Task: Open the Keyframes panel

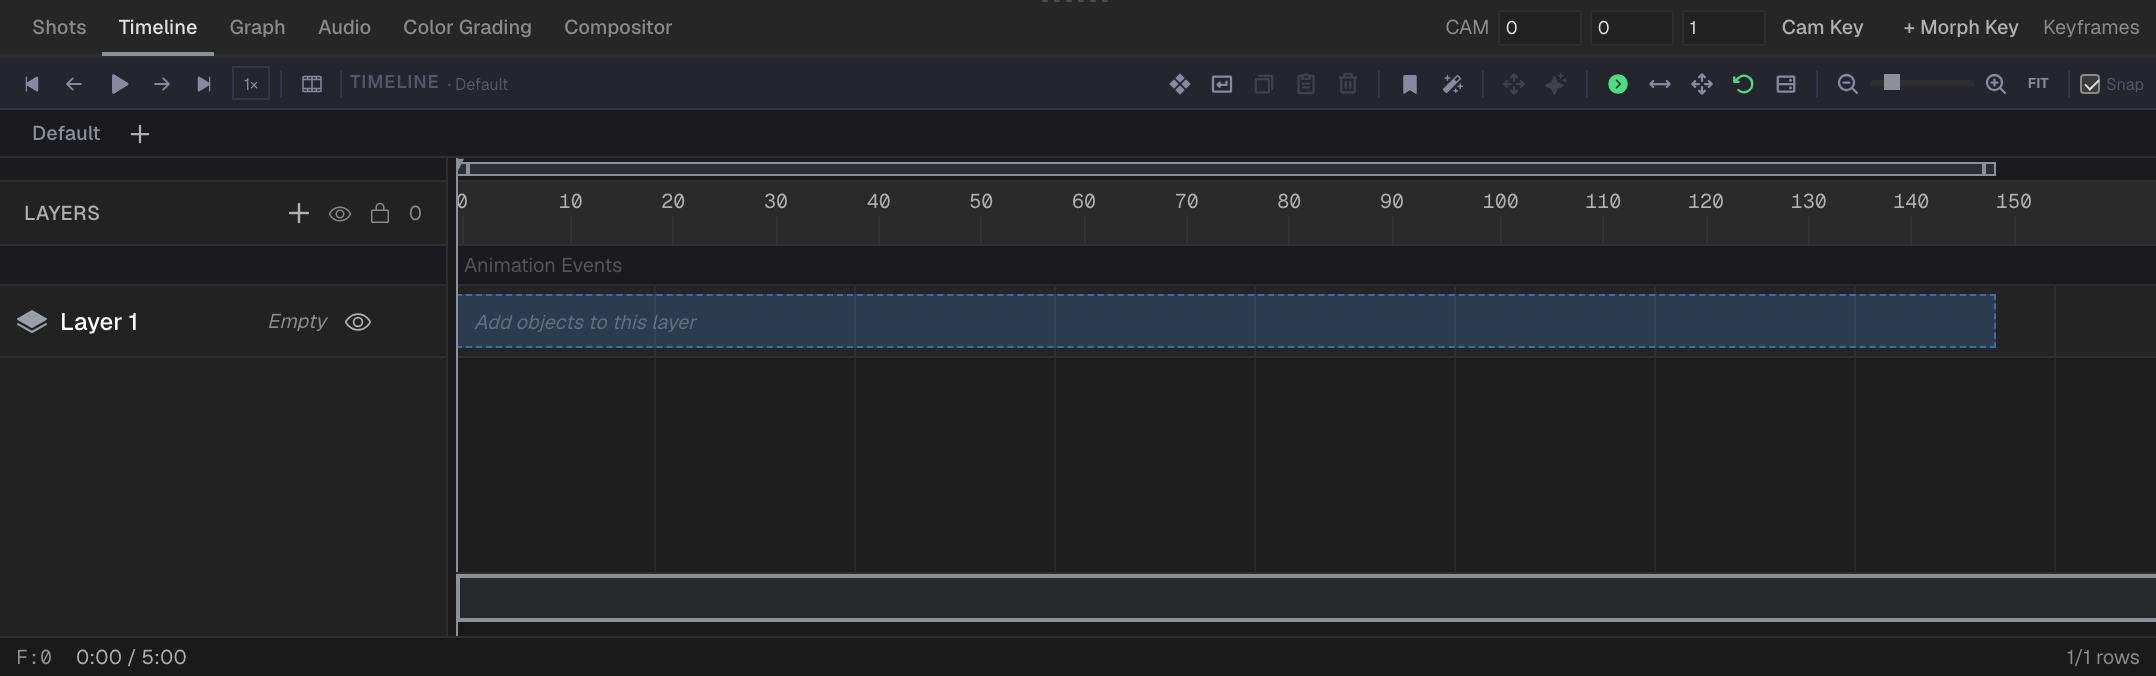Action: [x=2091, y=27]
